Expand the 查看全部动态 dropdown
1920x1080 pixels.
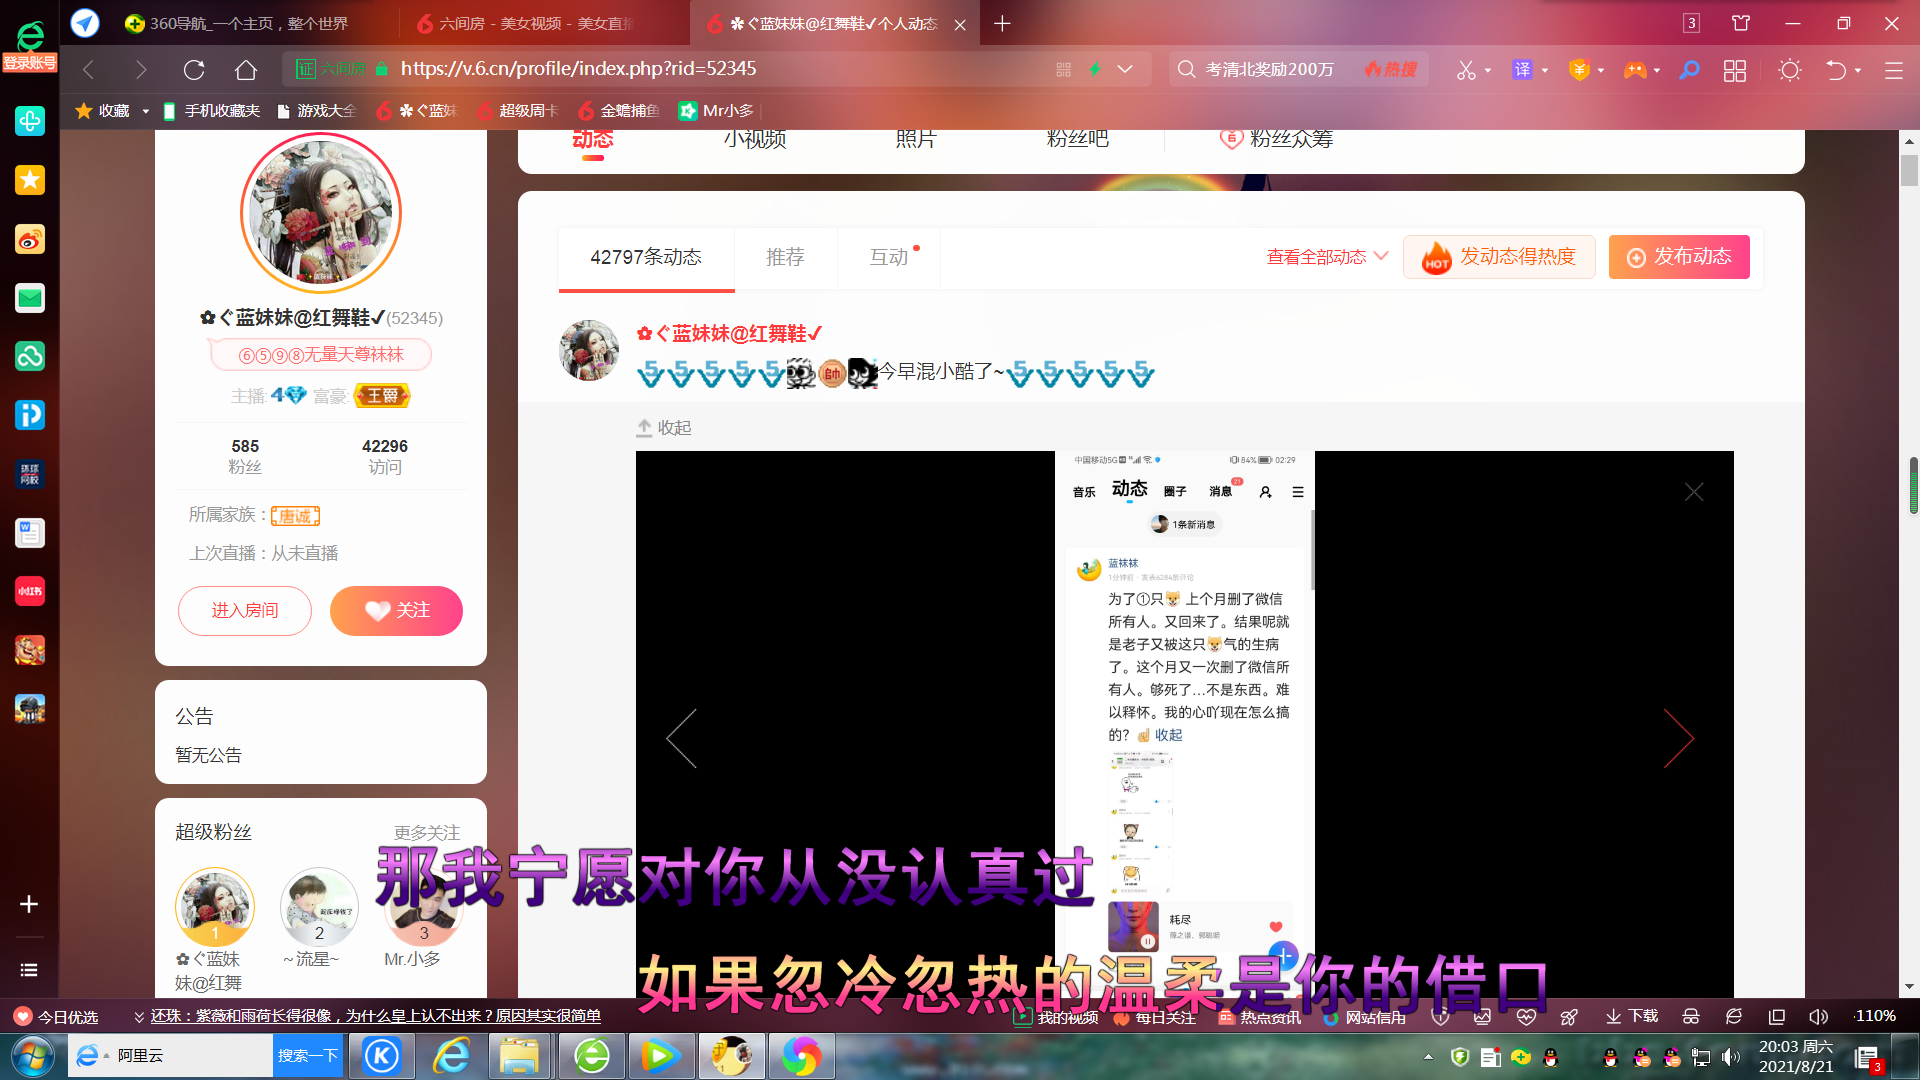click(x=1327, y=257)
